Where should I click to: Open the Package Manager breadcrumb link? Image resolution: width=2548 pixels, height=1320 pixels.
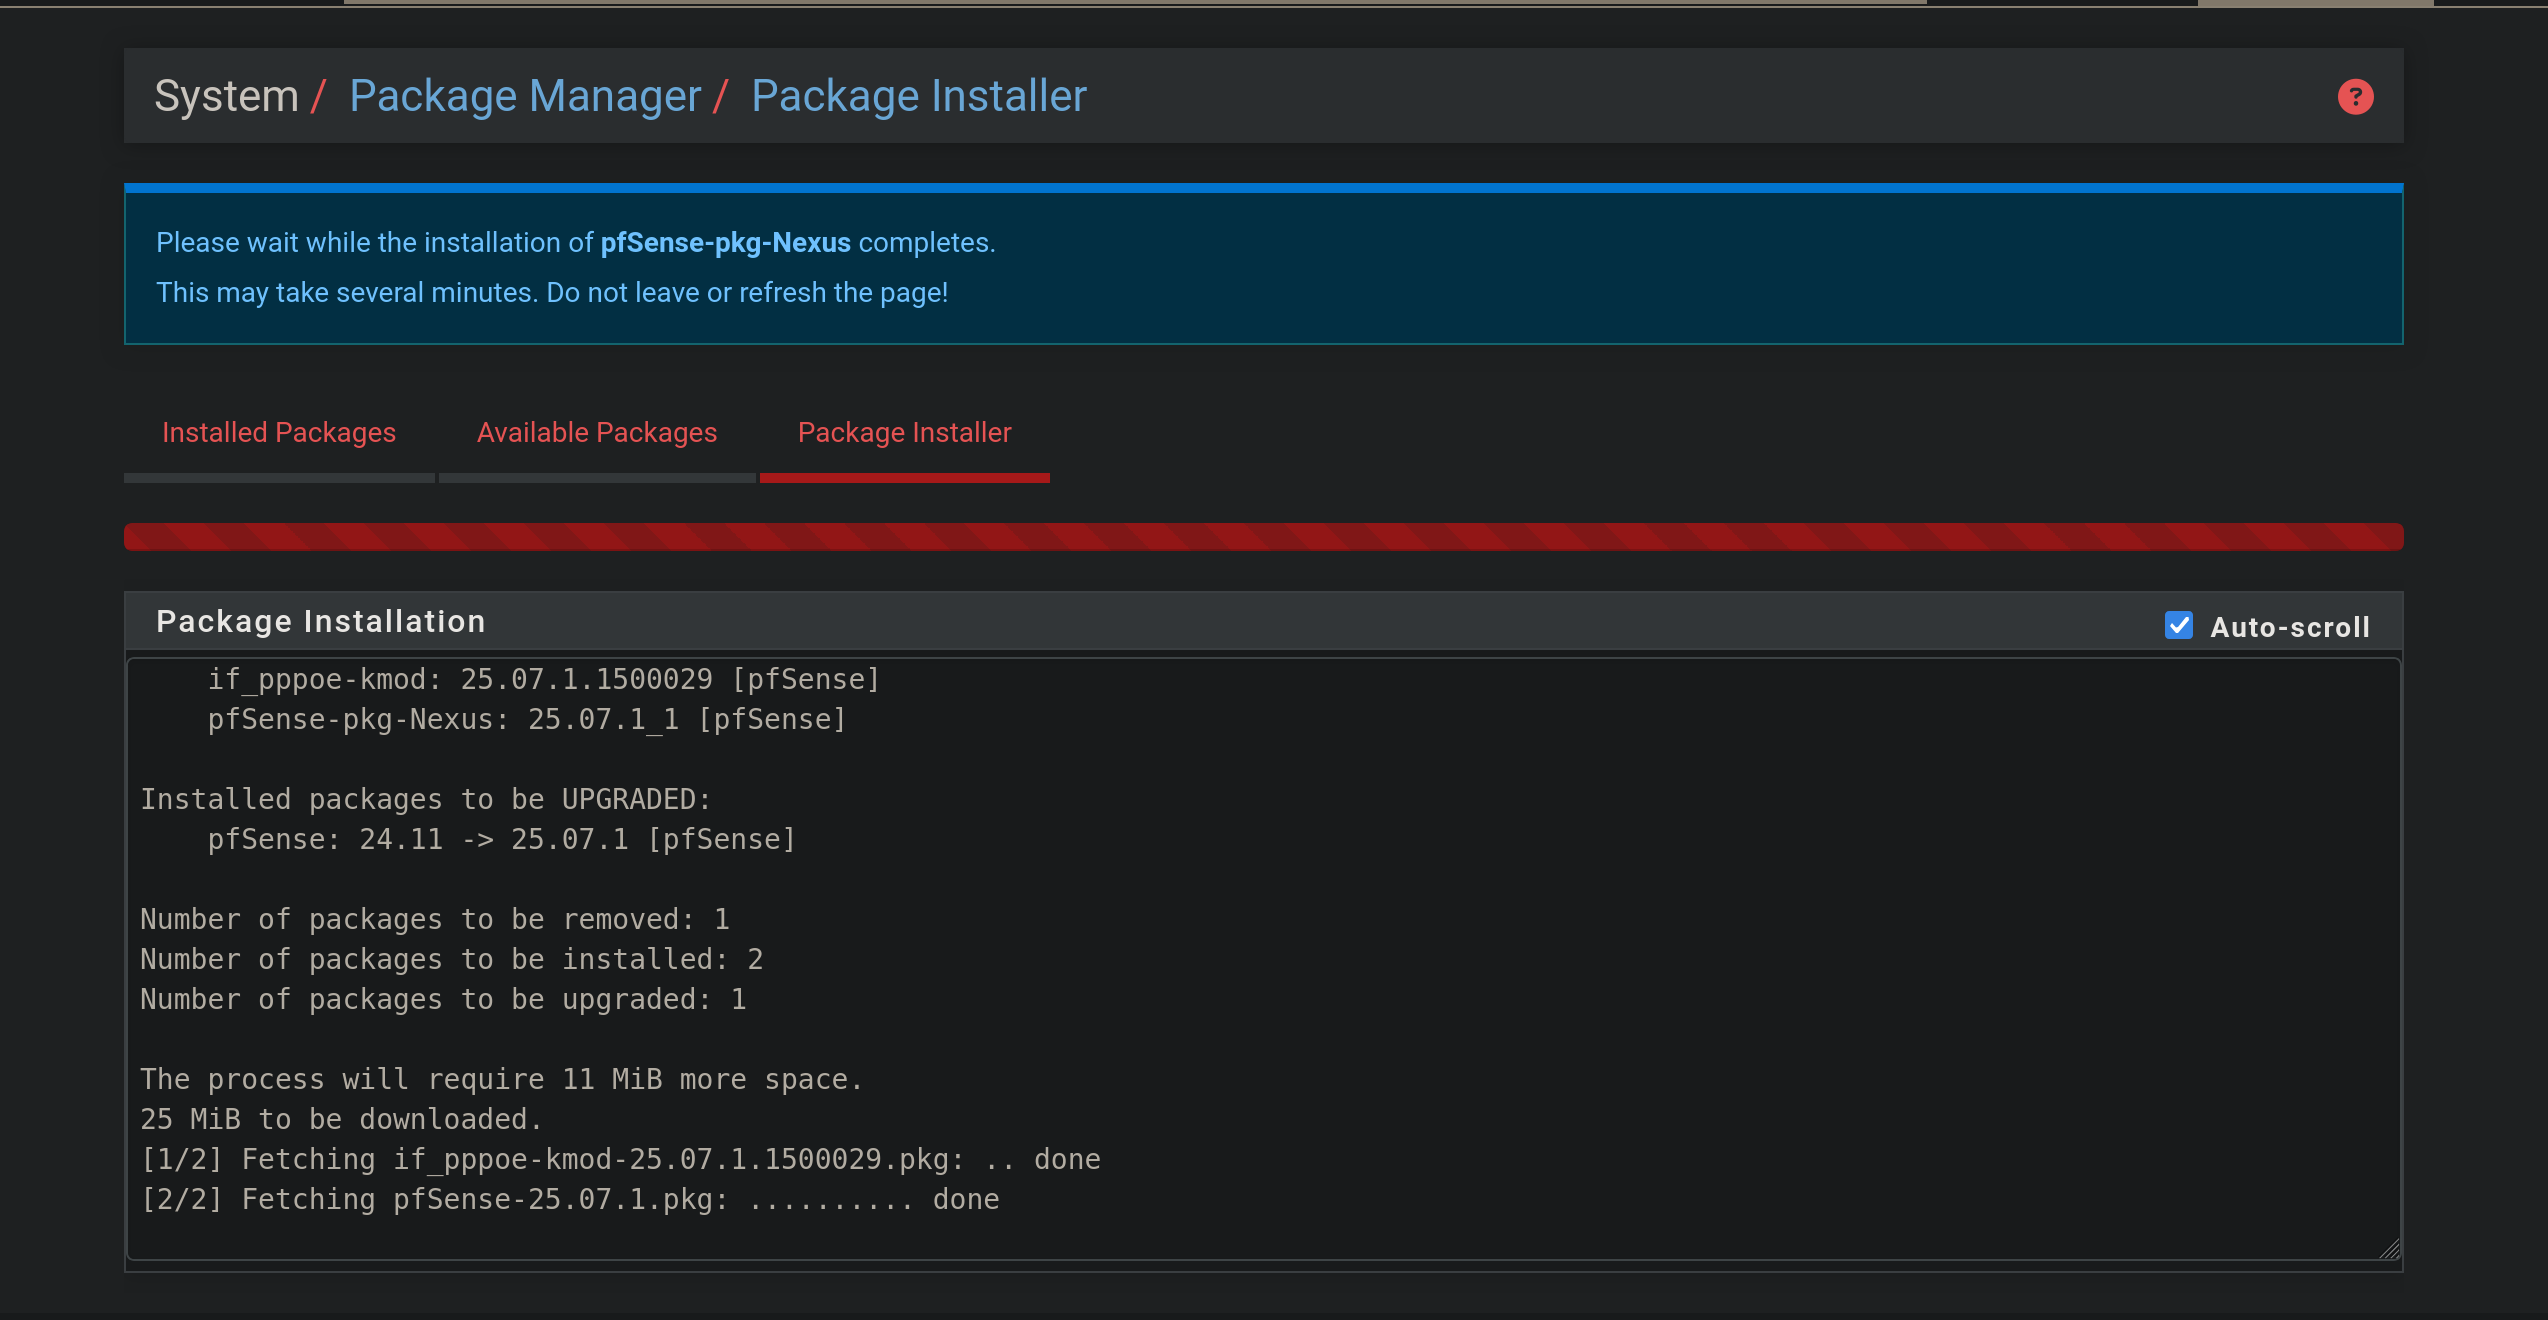(x=525, y=97)
